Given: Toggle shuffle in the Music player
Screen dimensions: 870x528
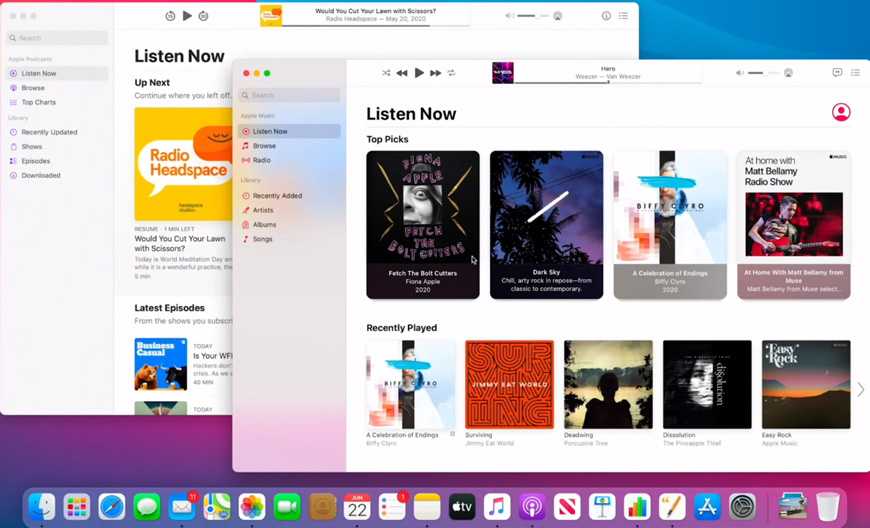Looking at the screenshot, I should (386, 73).
